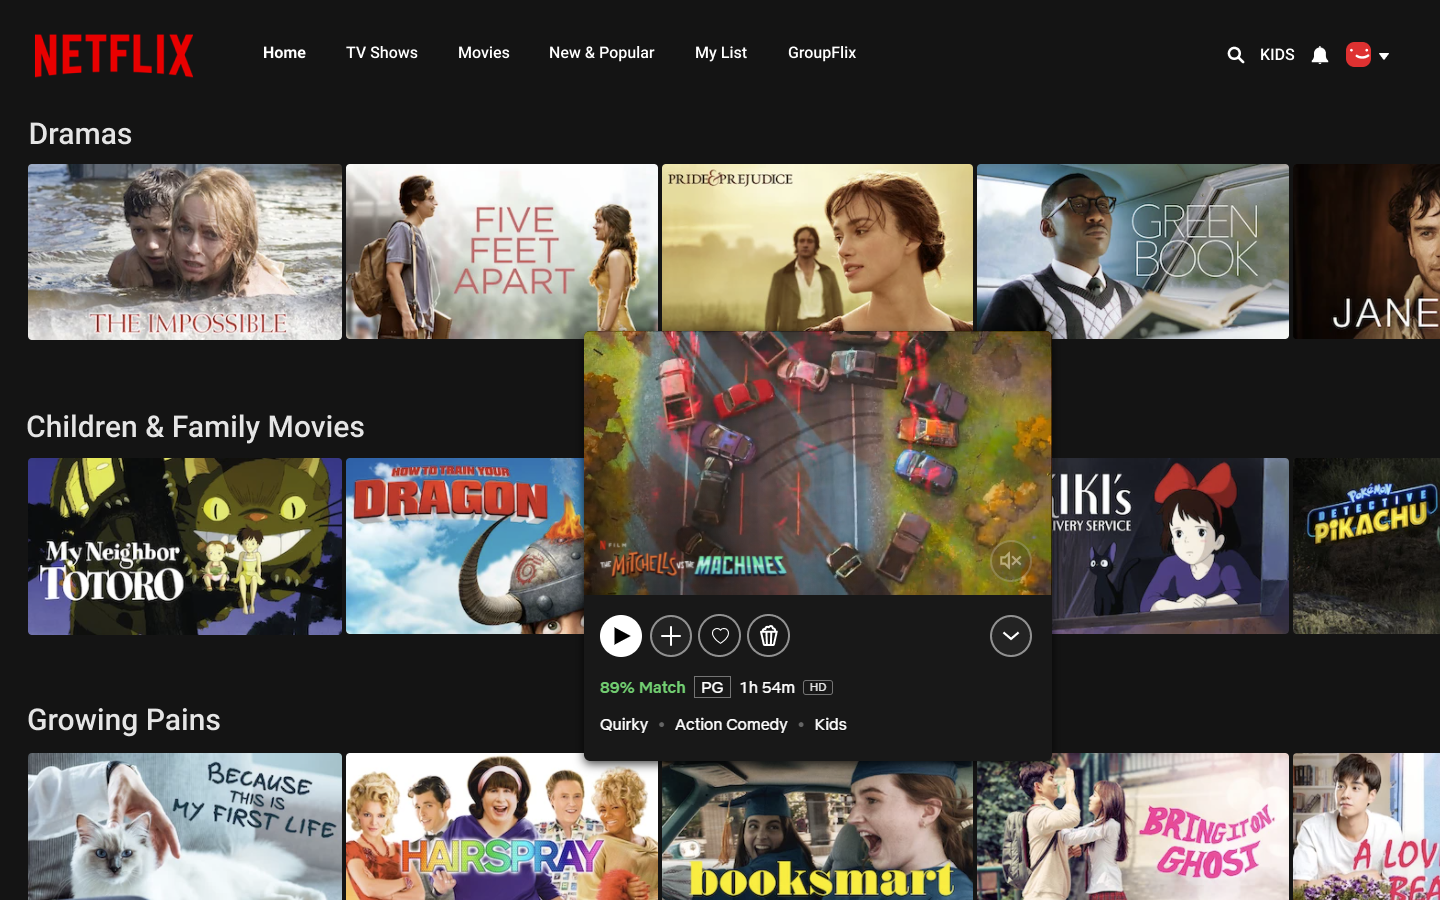Open notifications bell
The height and width of the screenshot is (900, 1440).
click(x=1320, y=55)
